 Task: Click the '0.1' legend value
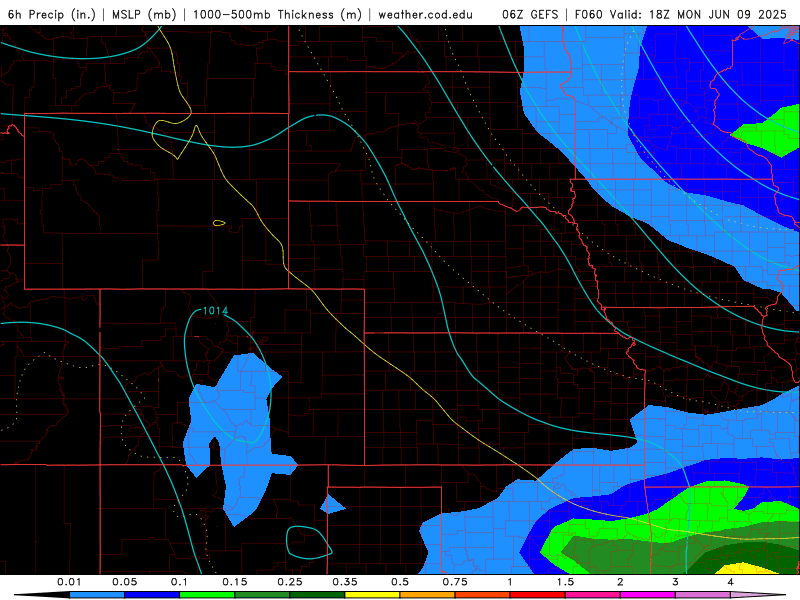click(x=179, y=582)
